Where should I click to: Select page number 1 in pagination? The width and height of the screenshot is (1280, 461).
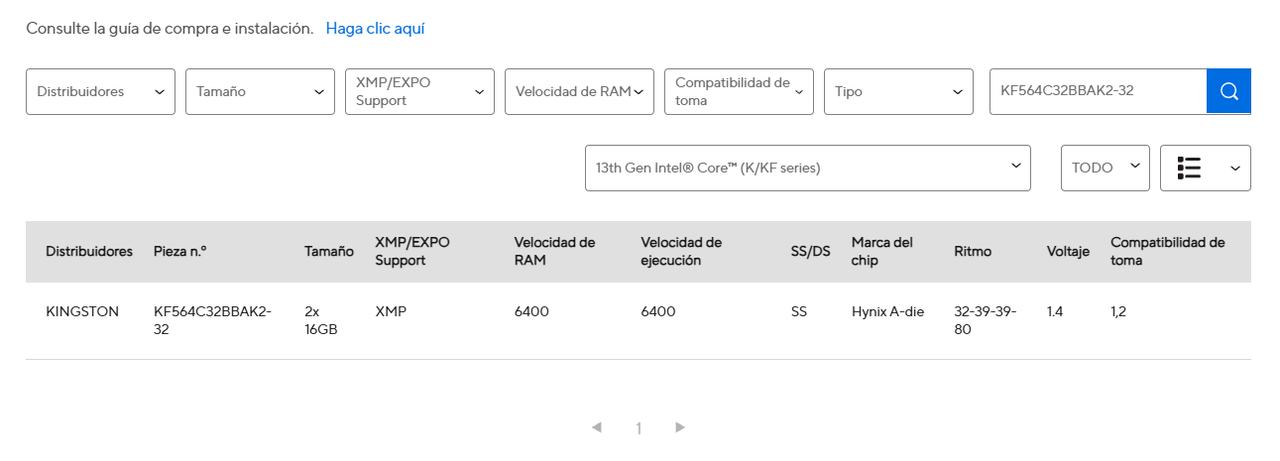click(639, 428)
